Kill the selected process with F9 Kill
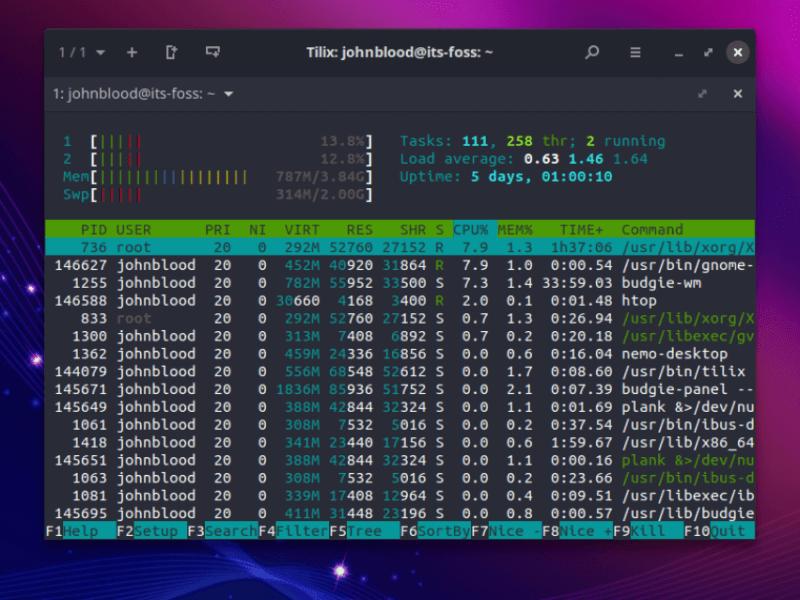This screenshot has height=600, width=800. point(637,531)
